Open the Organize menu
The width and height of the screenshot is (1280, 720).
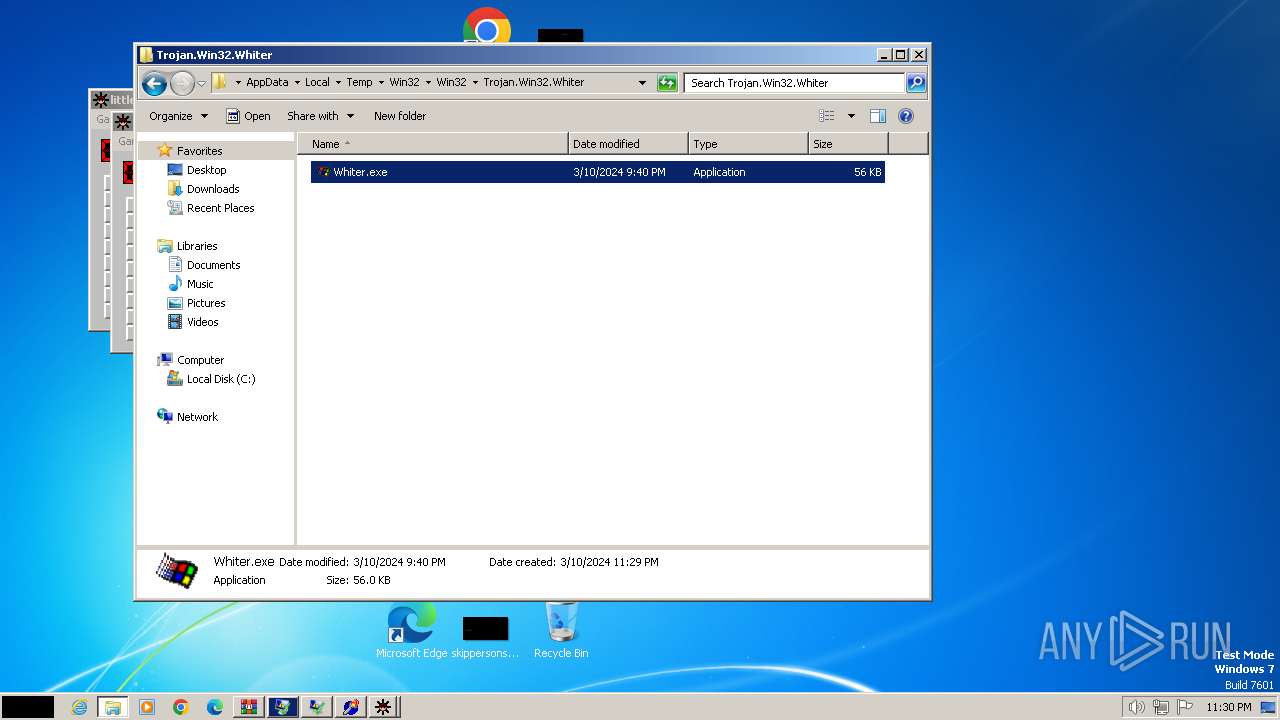coord(178,116)
